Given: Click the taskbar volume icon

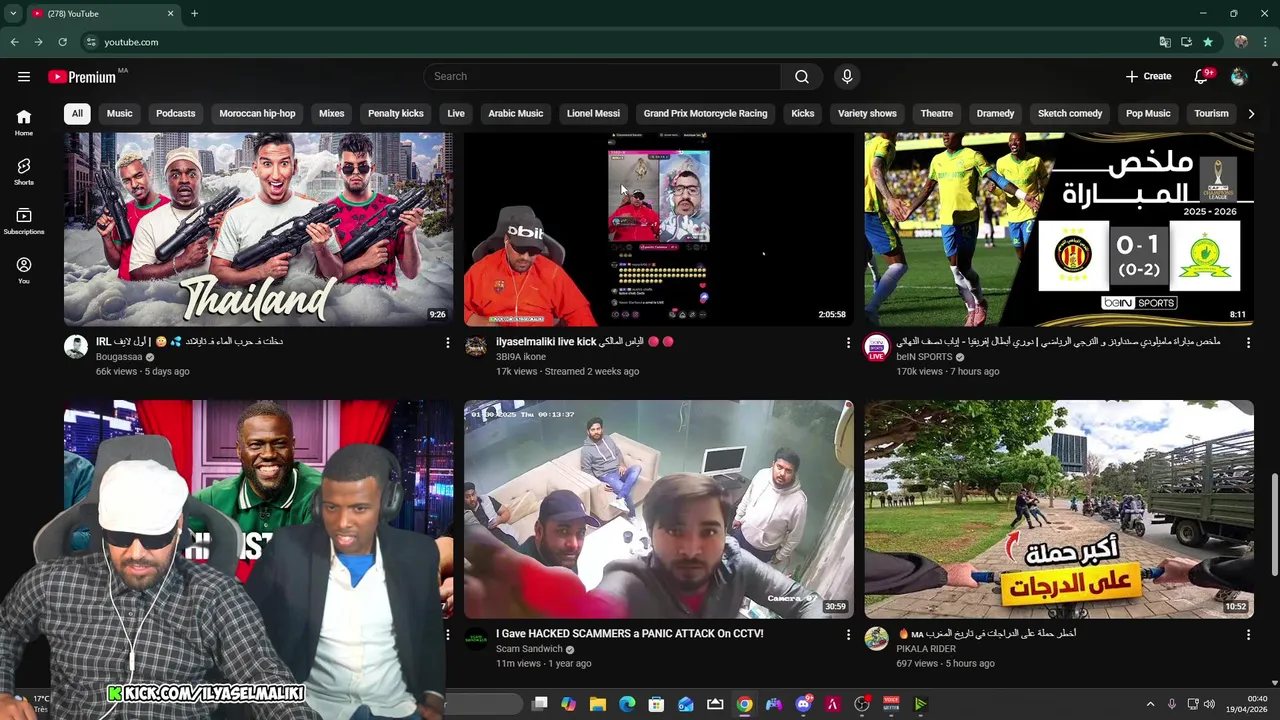Looking at the screenshot, I should point(1209,704).
